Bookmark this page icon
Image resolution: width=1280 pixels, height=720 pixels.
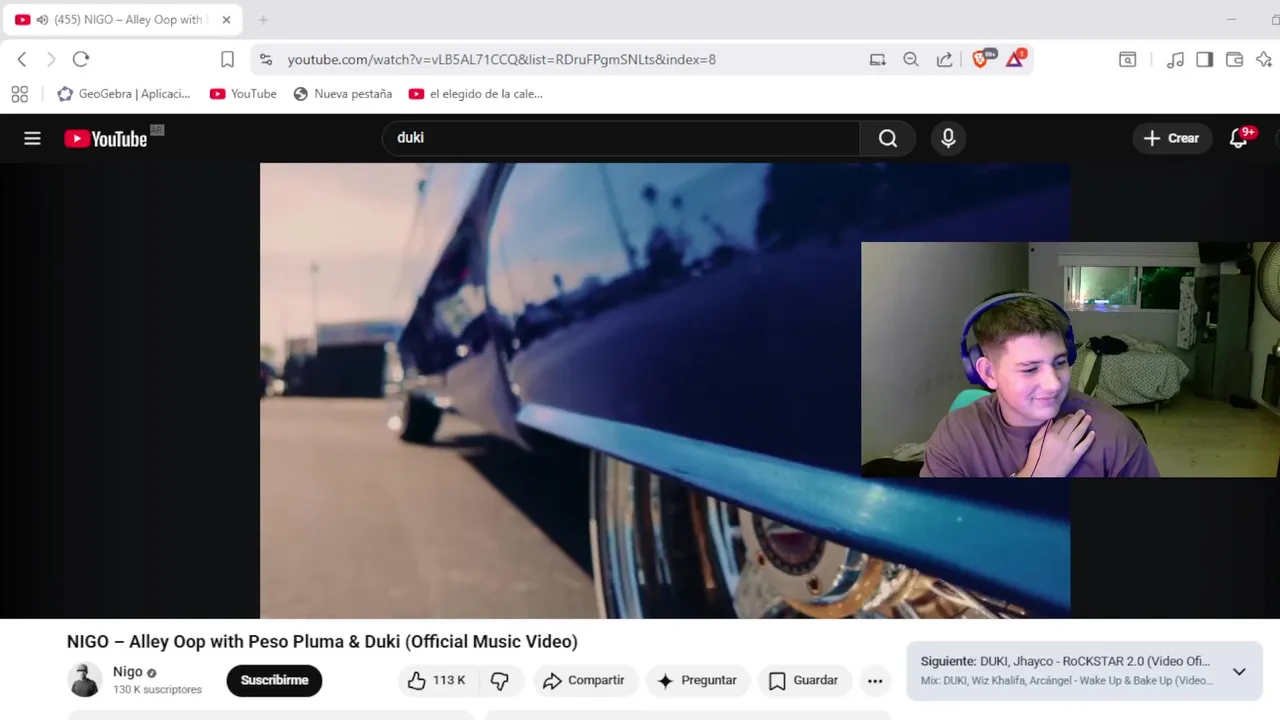(227, 59)
